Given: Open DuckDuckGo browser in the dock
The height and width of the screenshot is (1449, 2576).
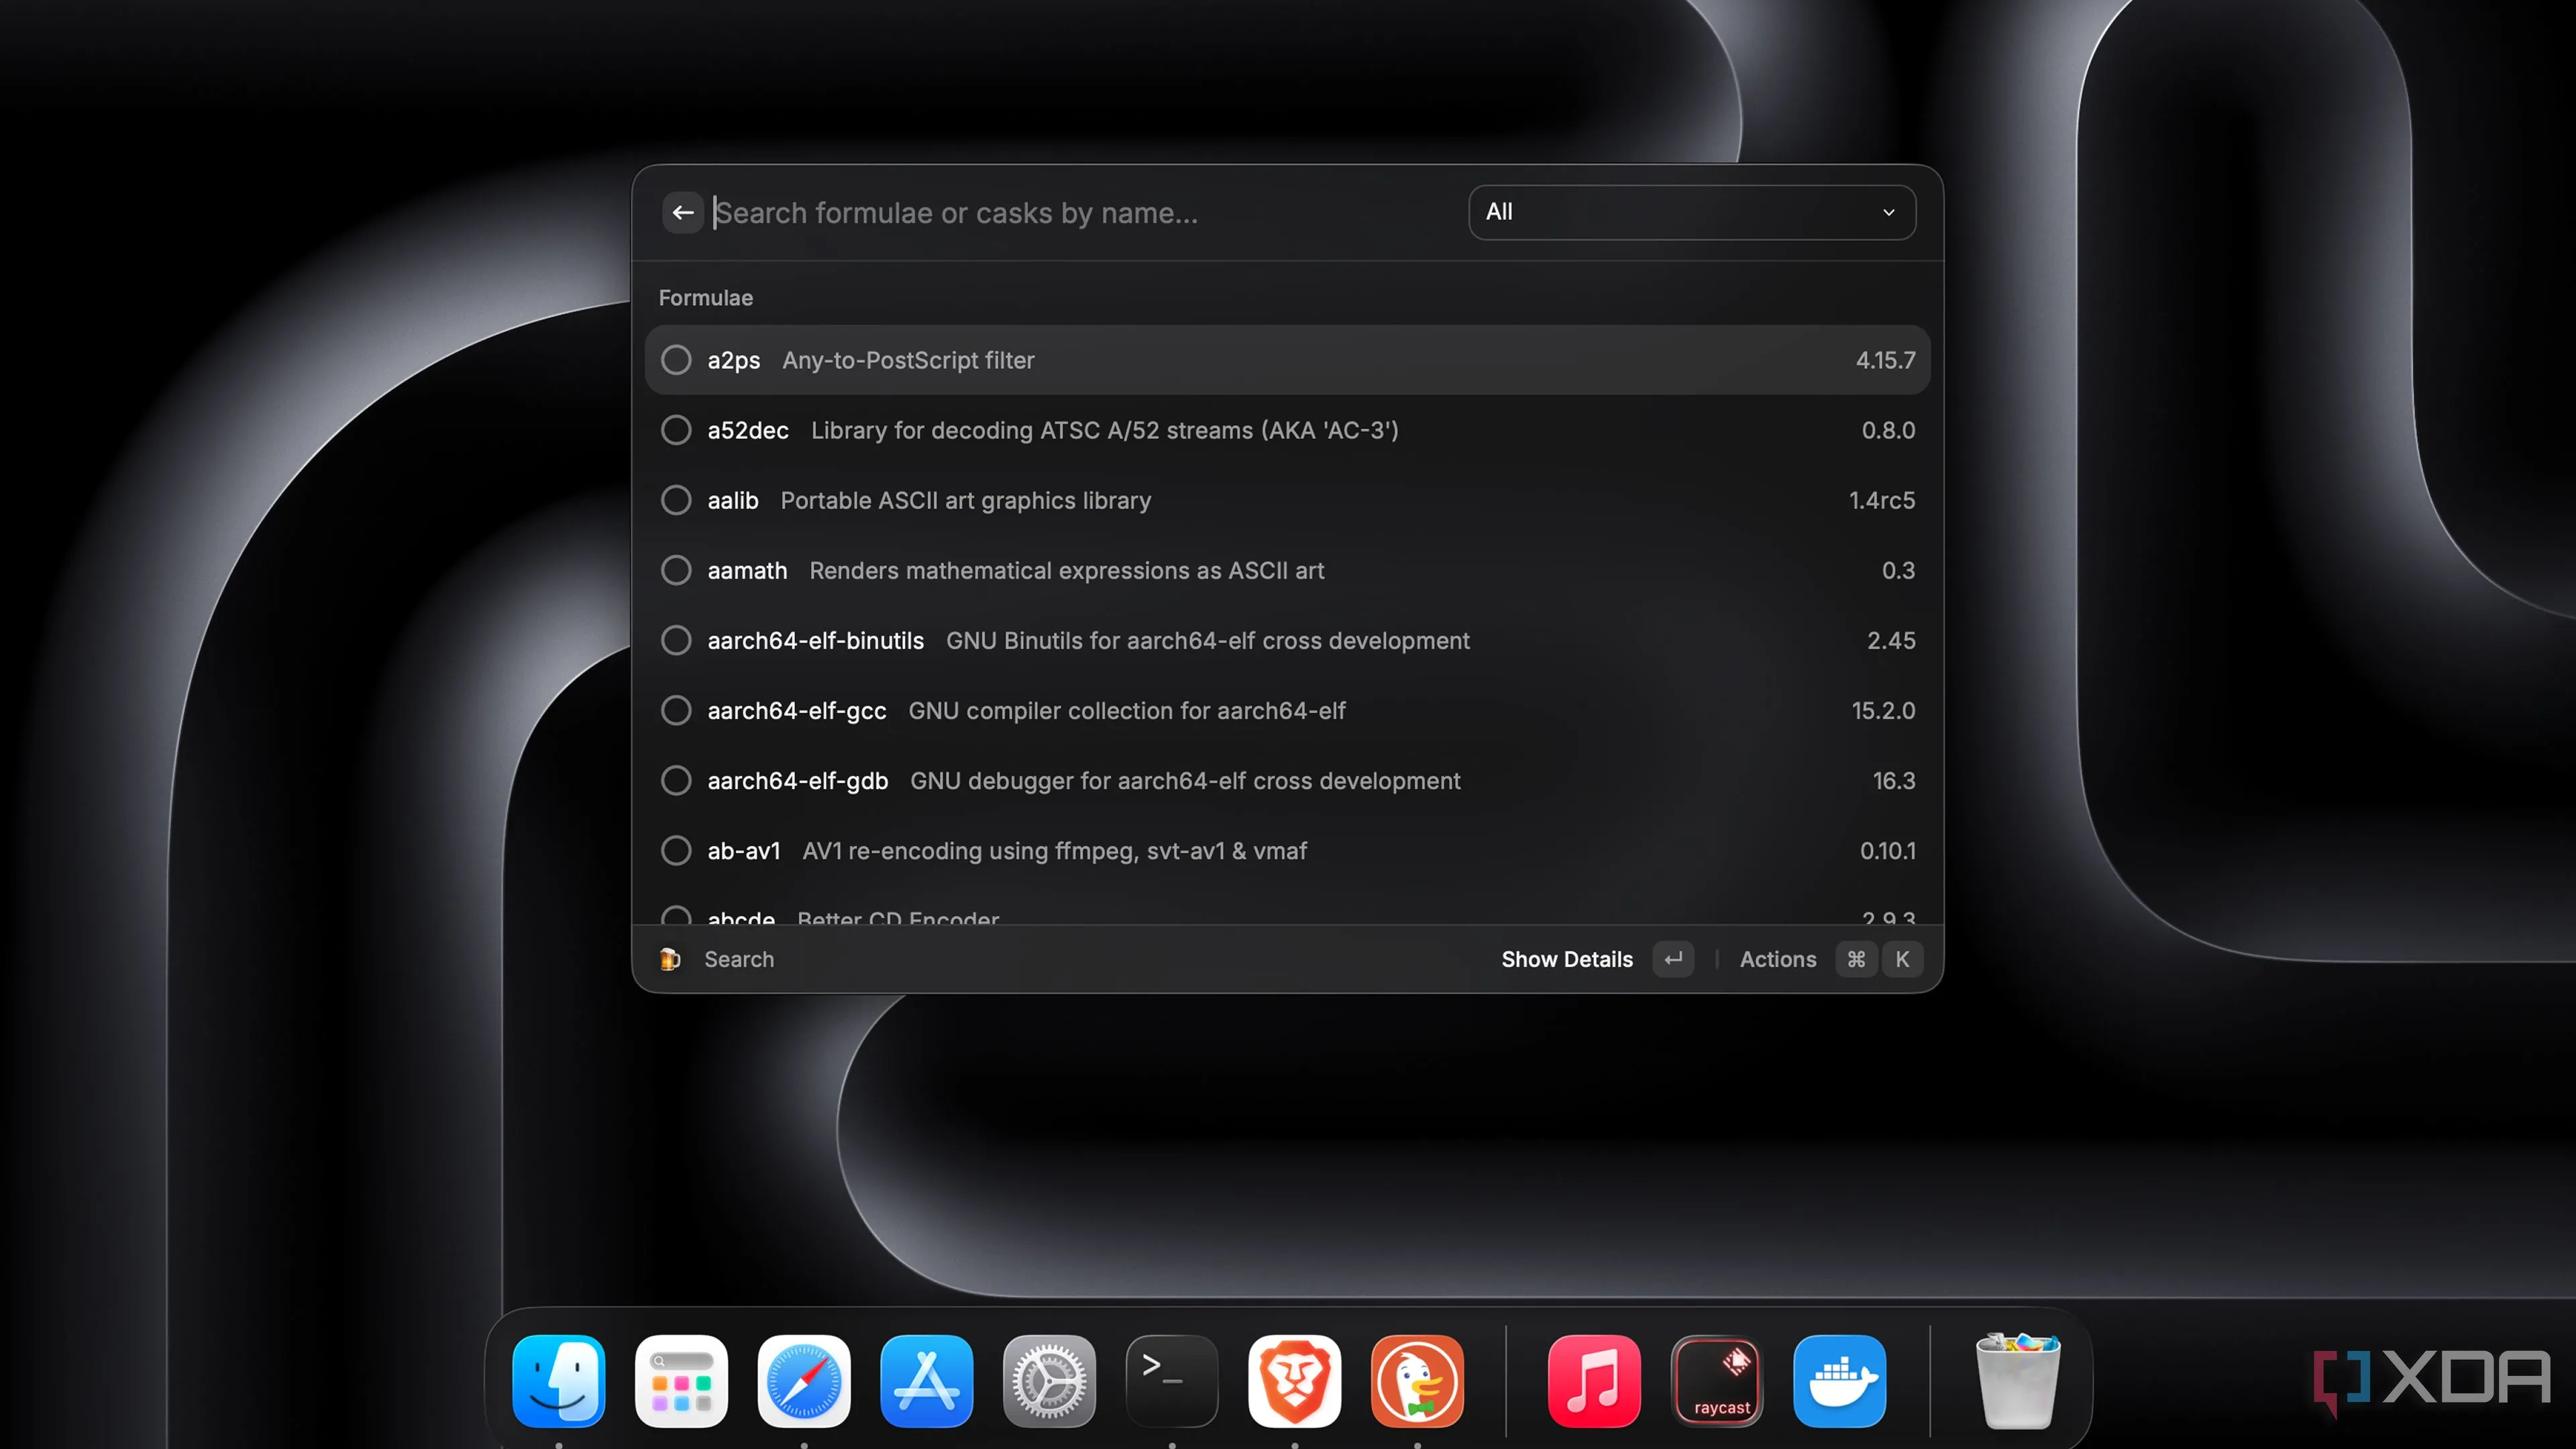Looking at the screenshot, I should 1417,1381.
